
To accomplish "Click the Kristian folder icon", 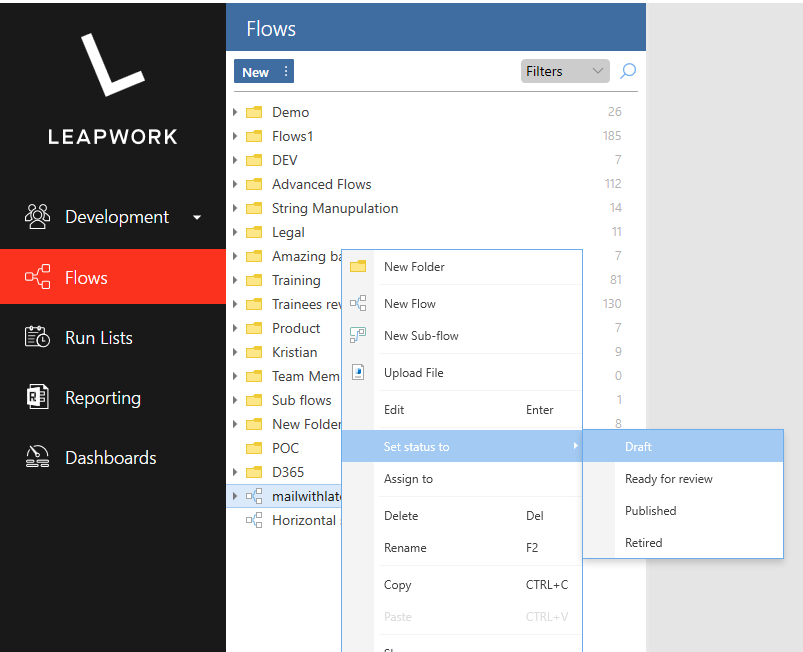I will click(x=254, y=352).
